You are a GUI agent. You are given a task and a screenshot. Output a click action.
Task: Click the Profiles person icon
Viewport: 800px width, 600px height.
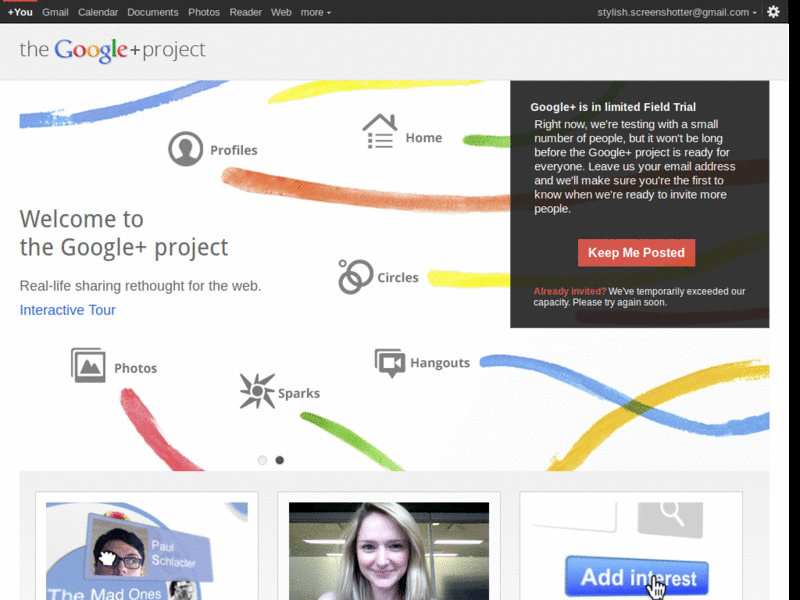click(185, 149)
